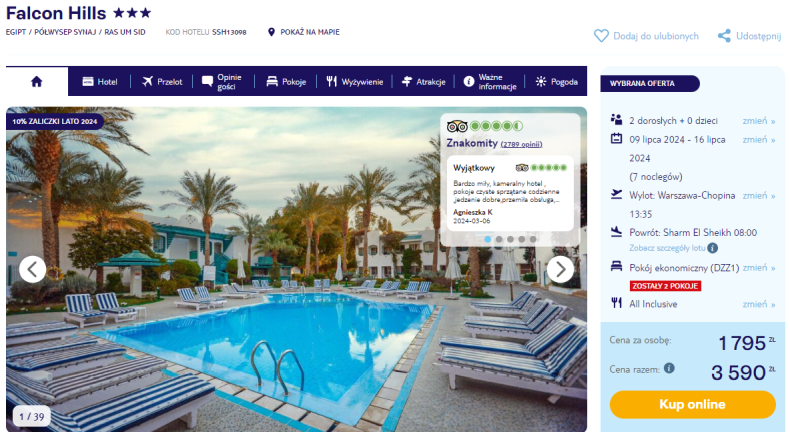Click the info icon next to Cena razem
This screenshot has width=790, height=432.
(669, 368)
